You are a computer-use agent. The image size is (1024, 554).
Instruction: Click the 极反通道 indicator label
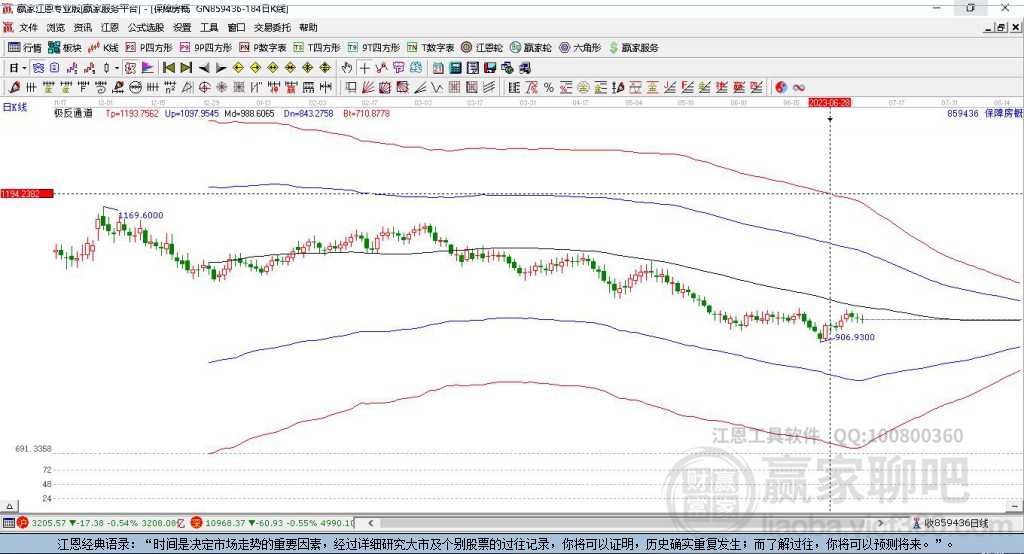(73, 113)
